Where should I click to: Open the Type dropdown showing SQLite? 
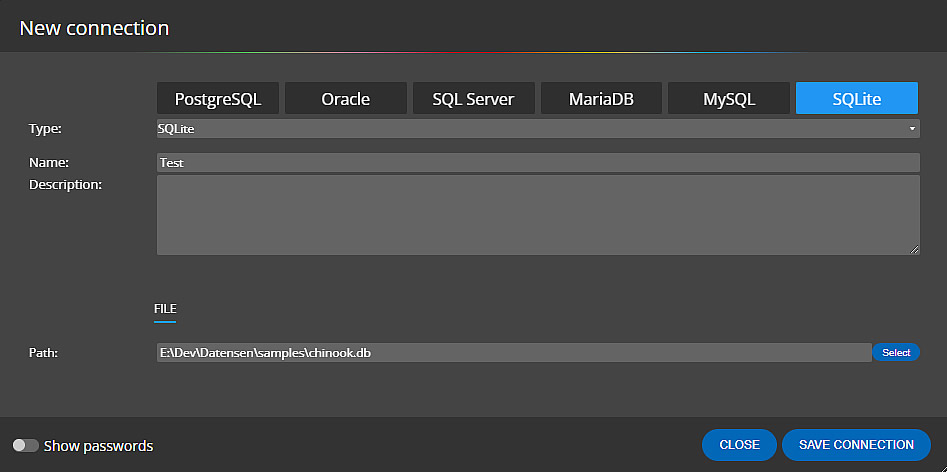point(537,129)
